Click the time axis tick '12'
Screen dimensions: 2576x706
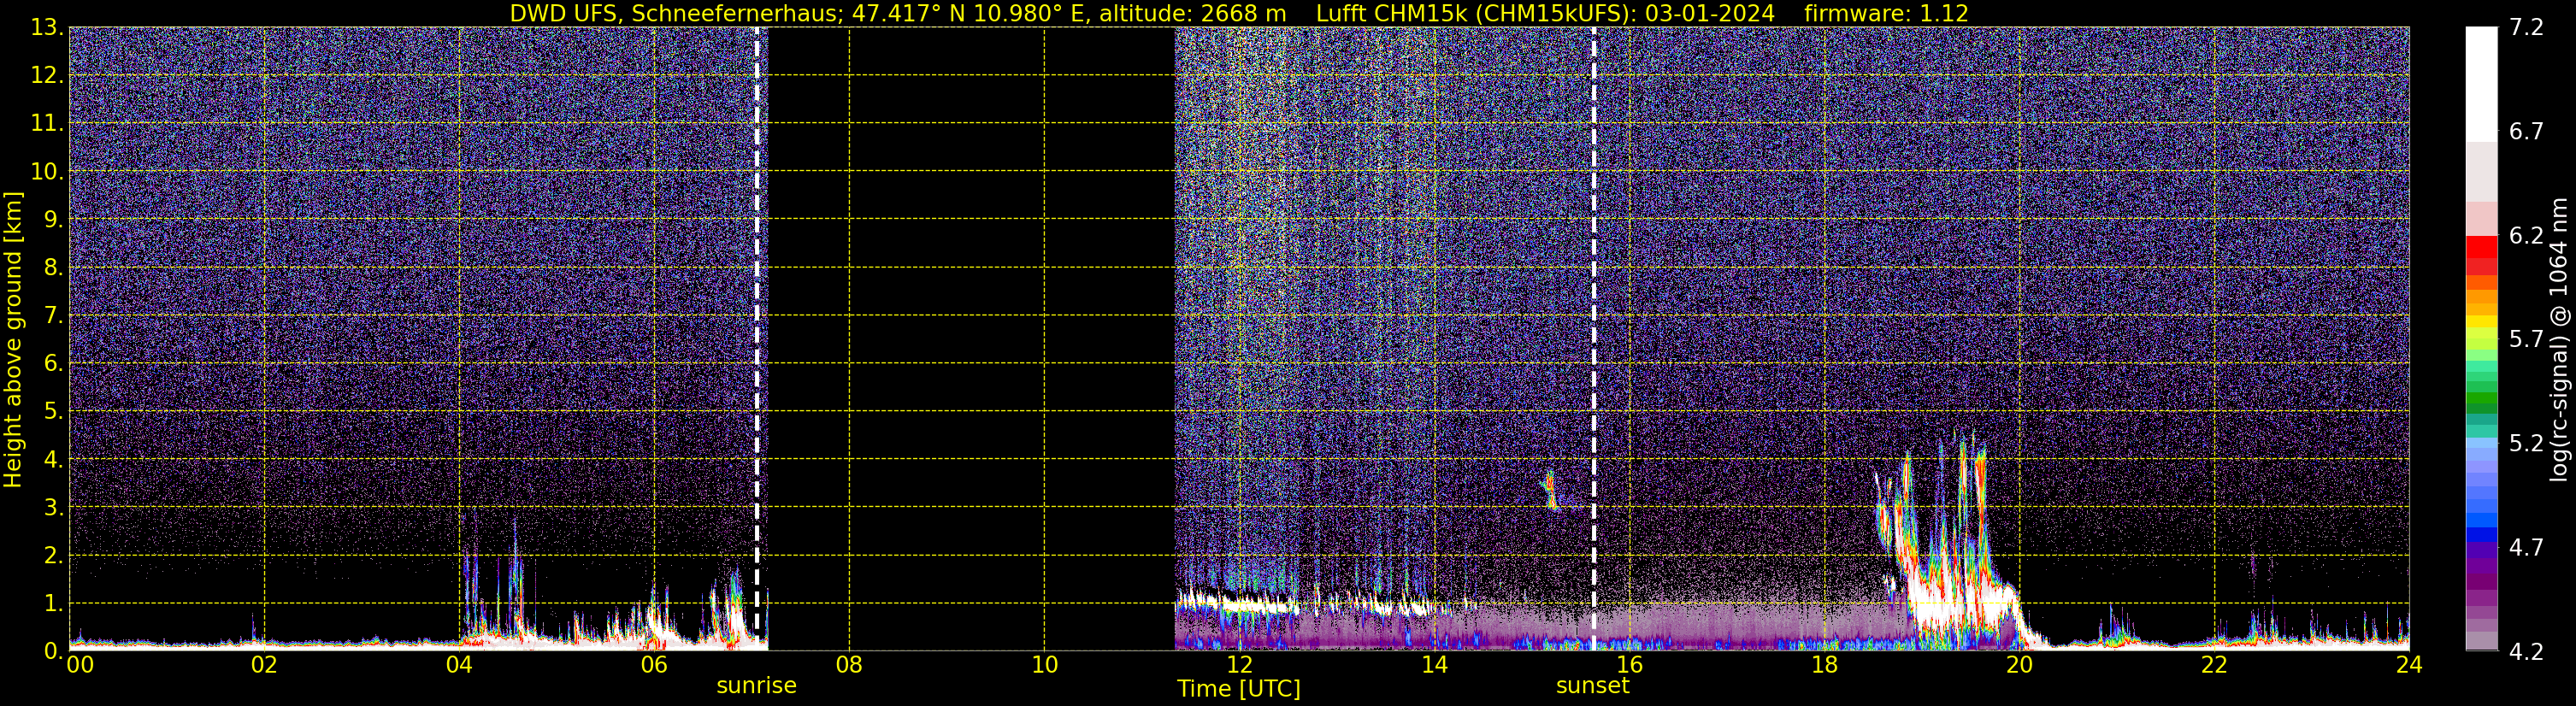click(x=1239, y=665)
